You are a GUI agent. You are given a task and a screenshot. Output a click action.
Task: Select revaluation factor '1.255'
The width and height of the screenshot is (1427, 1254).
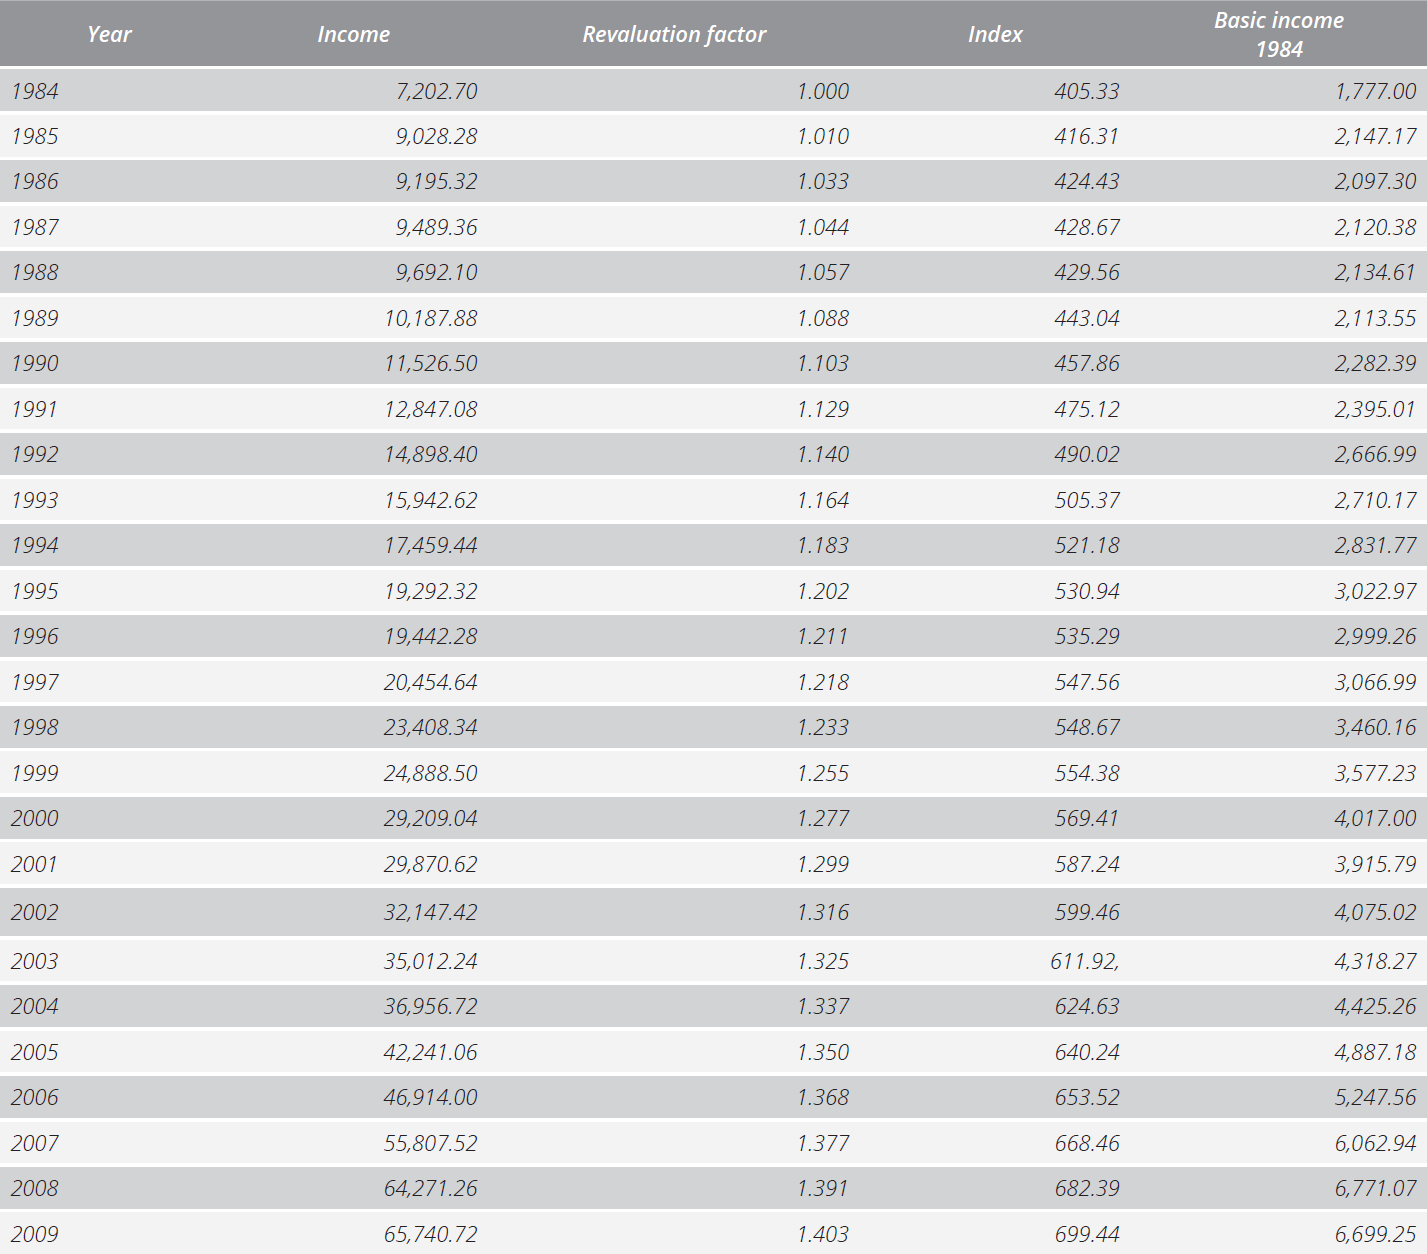click(x=823, y=773)
